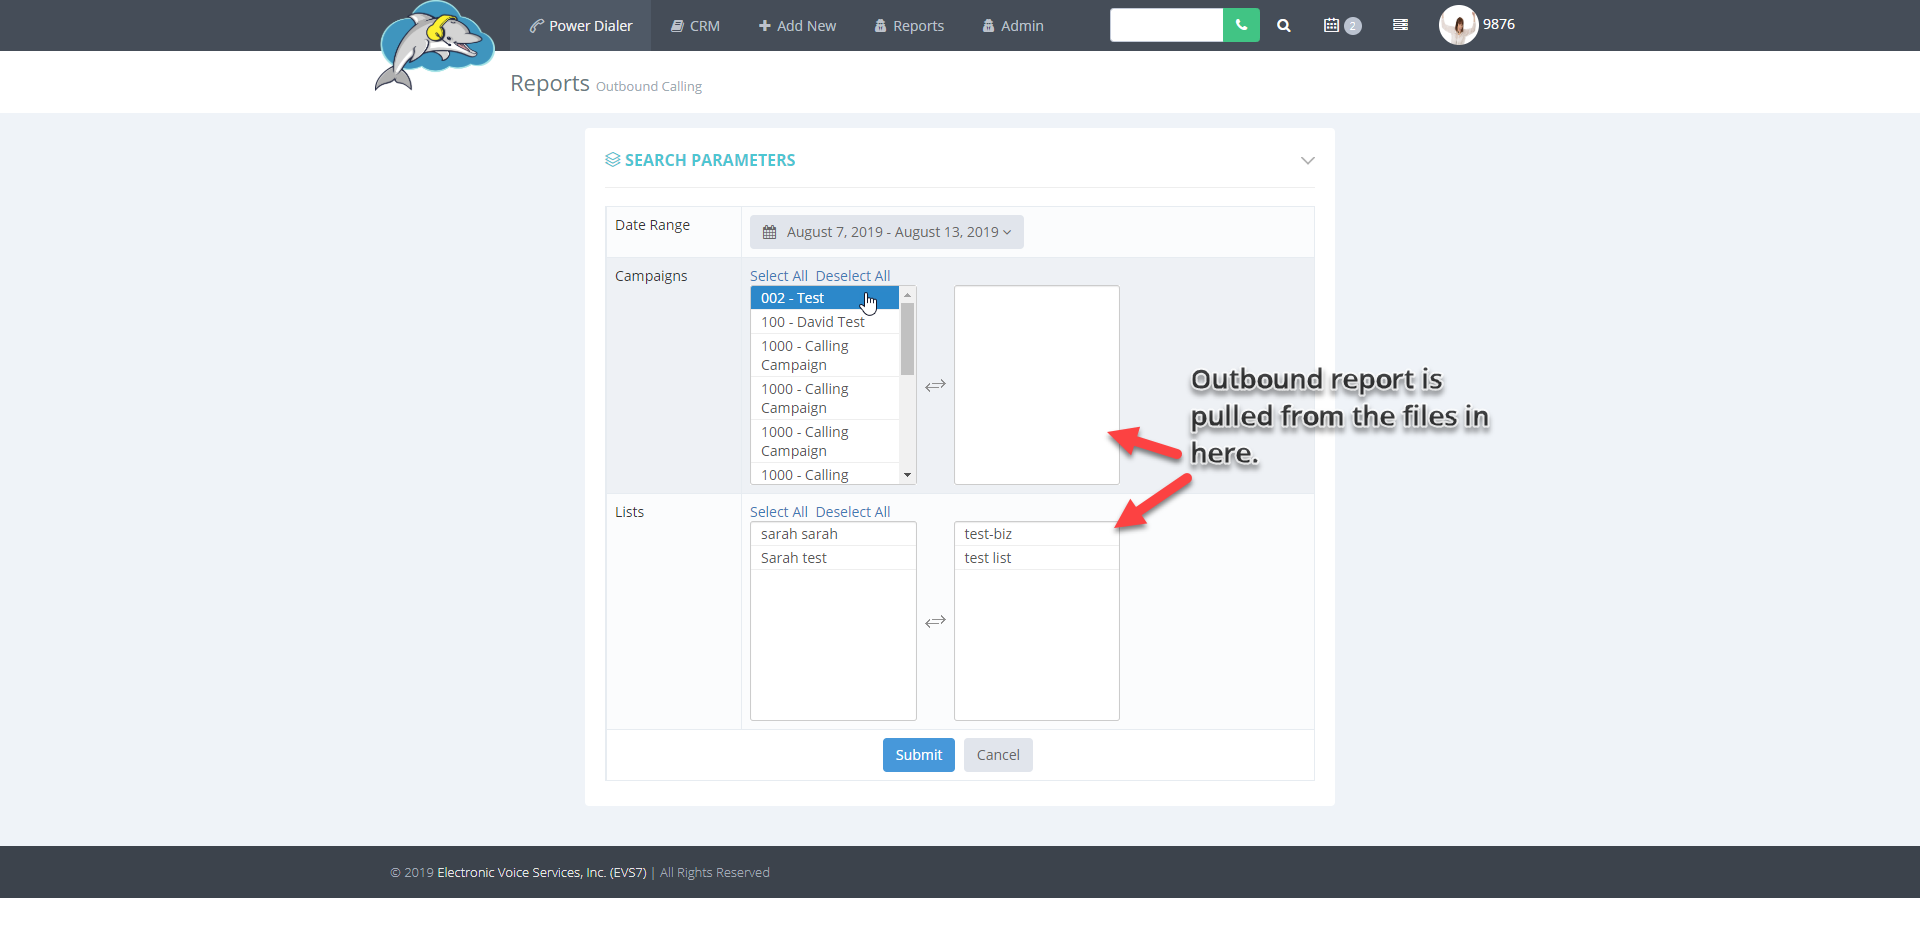
Task: Click the campaigns list scrollbar thumb
Action: tap(907, 339)
